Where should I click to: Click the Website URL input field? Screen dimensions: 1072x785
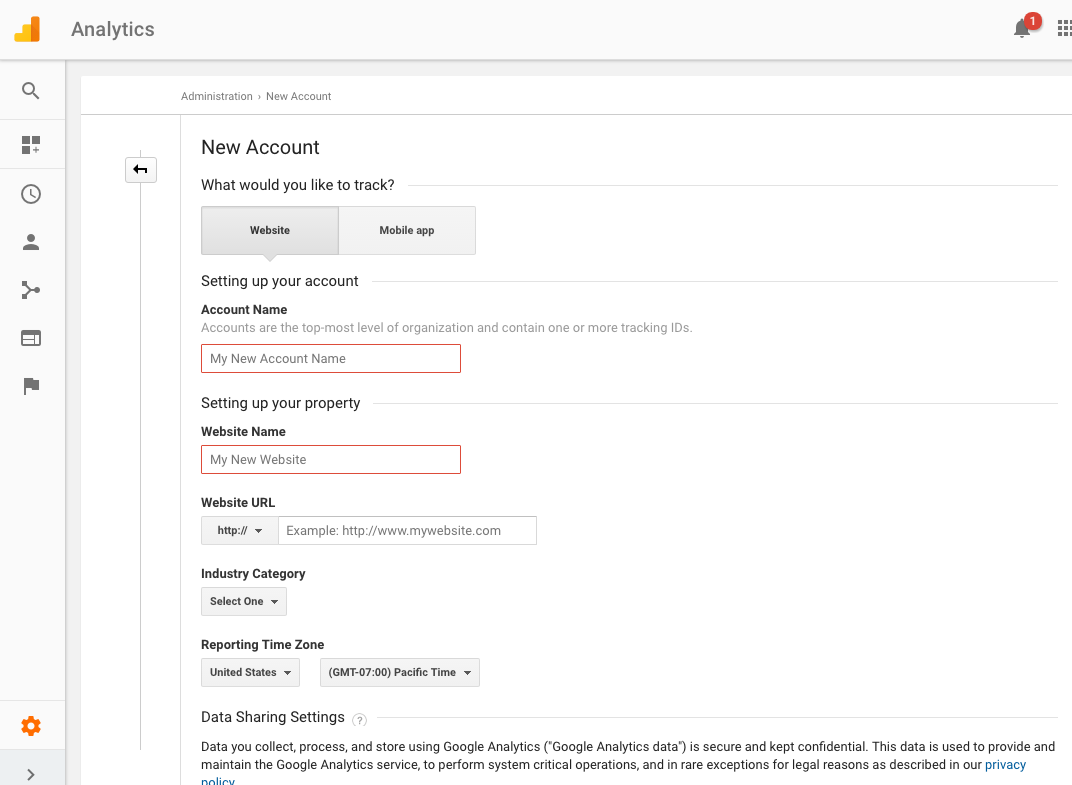(407, 531)
